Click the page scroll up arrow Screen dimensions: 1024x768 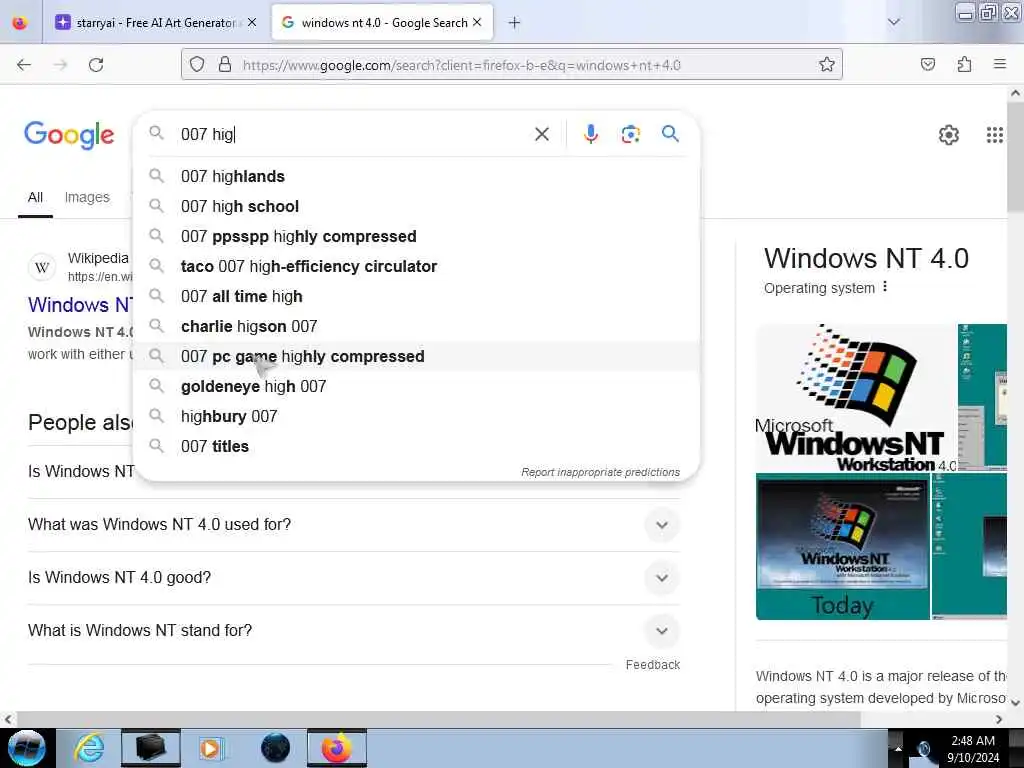(1016, 93)
